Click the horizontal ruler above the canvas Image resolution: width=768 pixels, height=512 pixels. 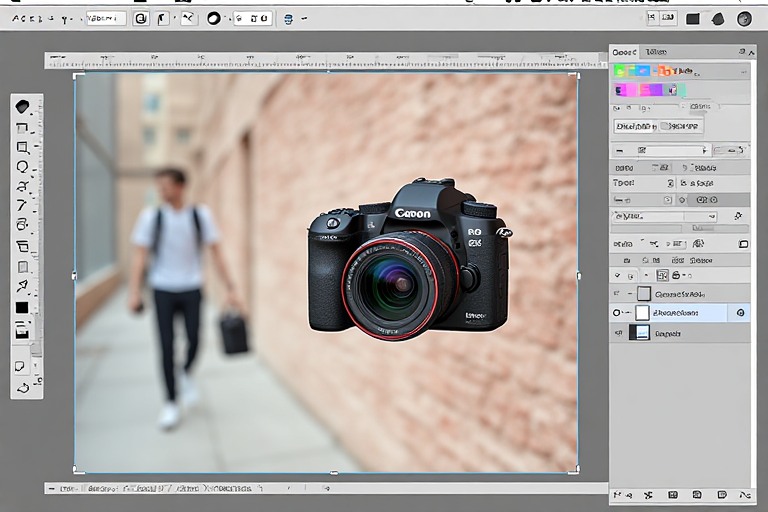(326, 61)
